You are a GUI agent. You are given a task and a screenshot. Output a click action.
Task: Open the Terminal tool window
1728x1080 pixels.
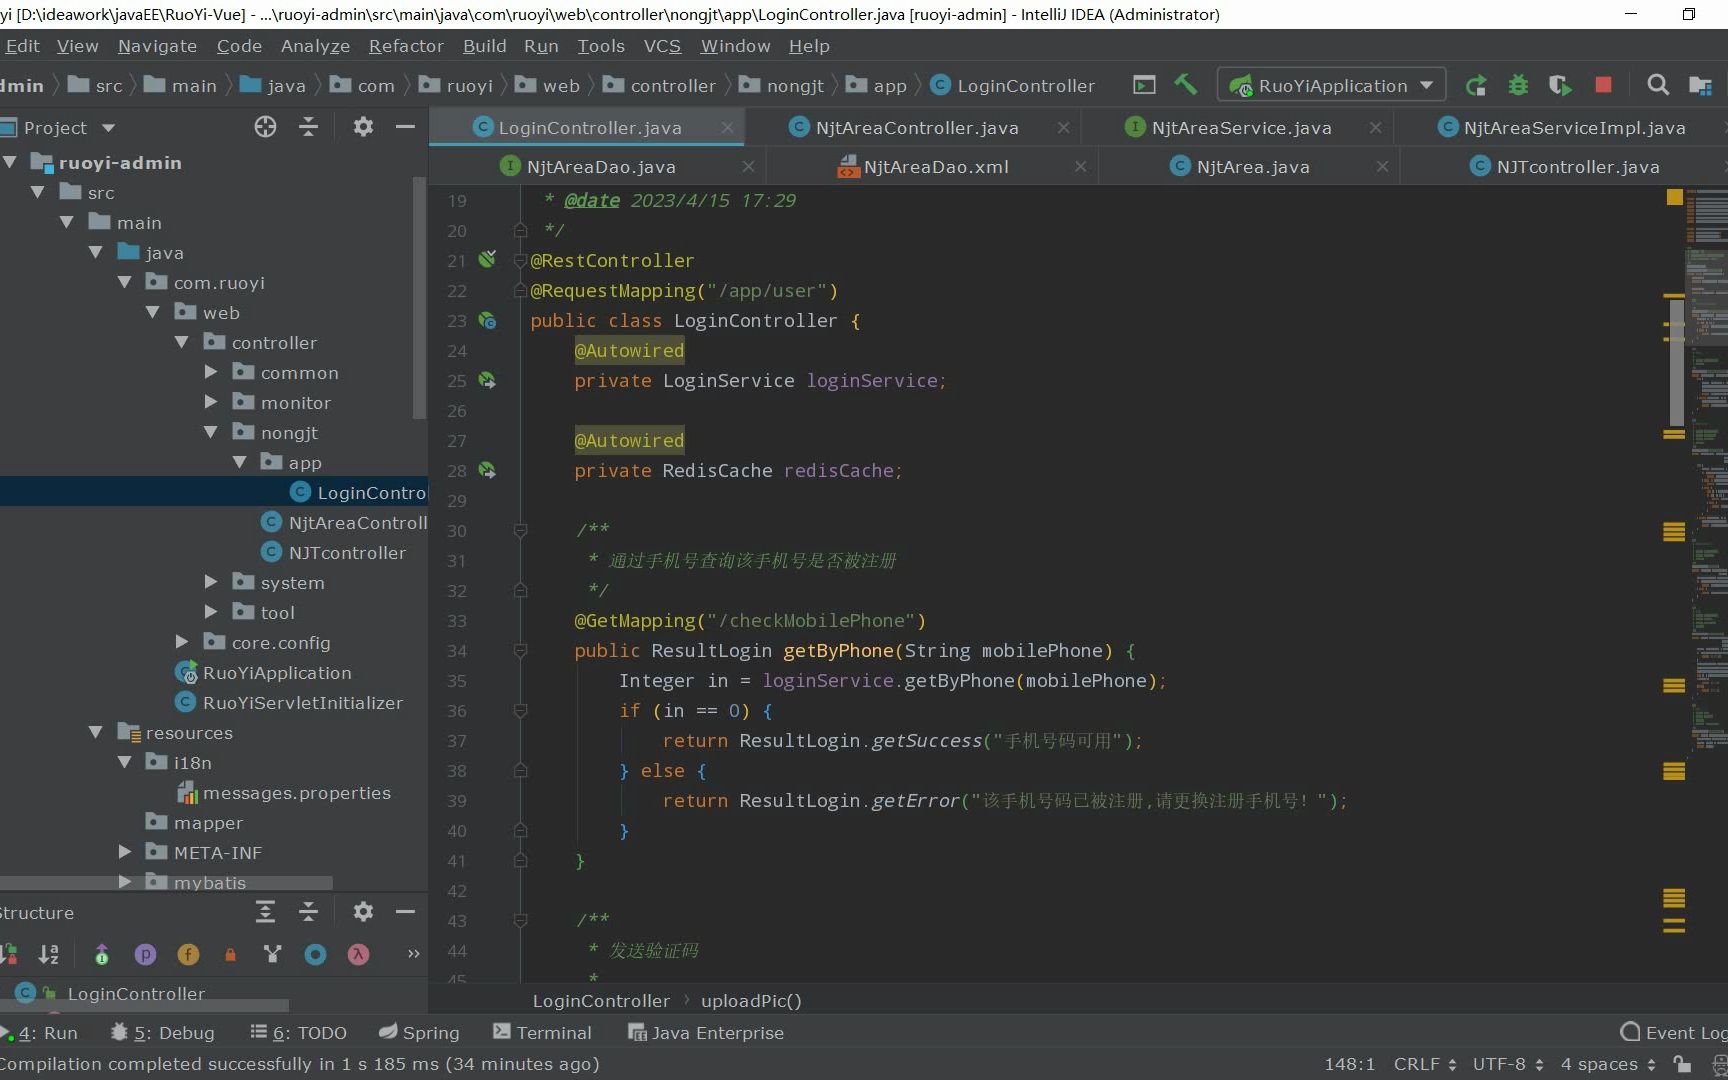coord(542,1033)
